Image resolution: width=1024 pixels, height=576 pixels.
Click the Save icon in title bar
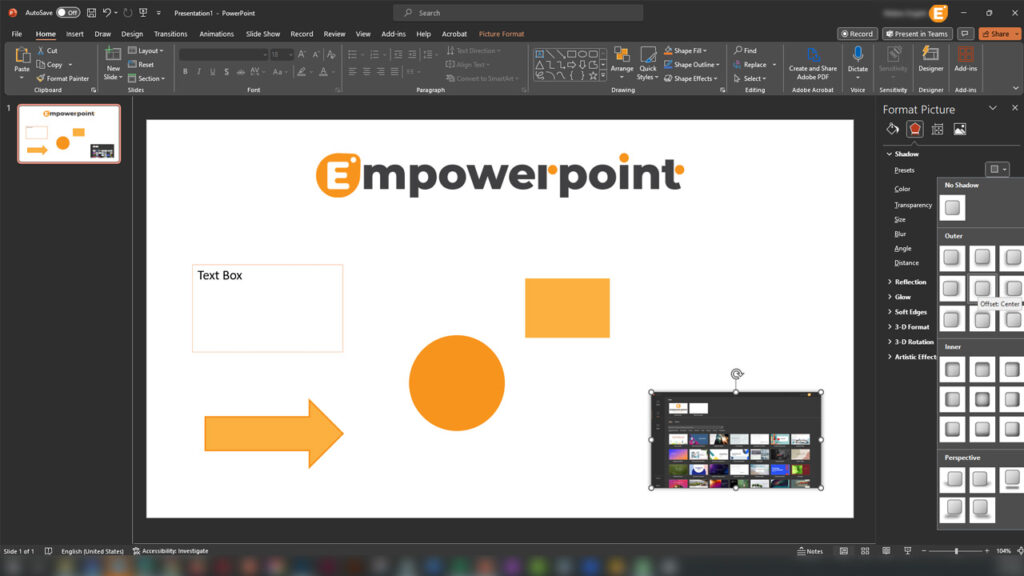click(x=91, y=12)
